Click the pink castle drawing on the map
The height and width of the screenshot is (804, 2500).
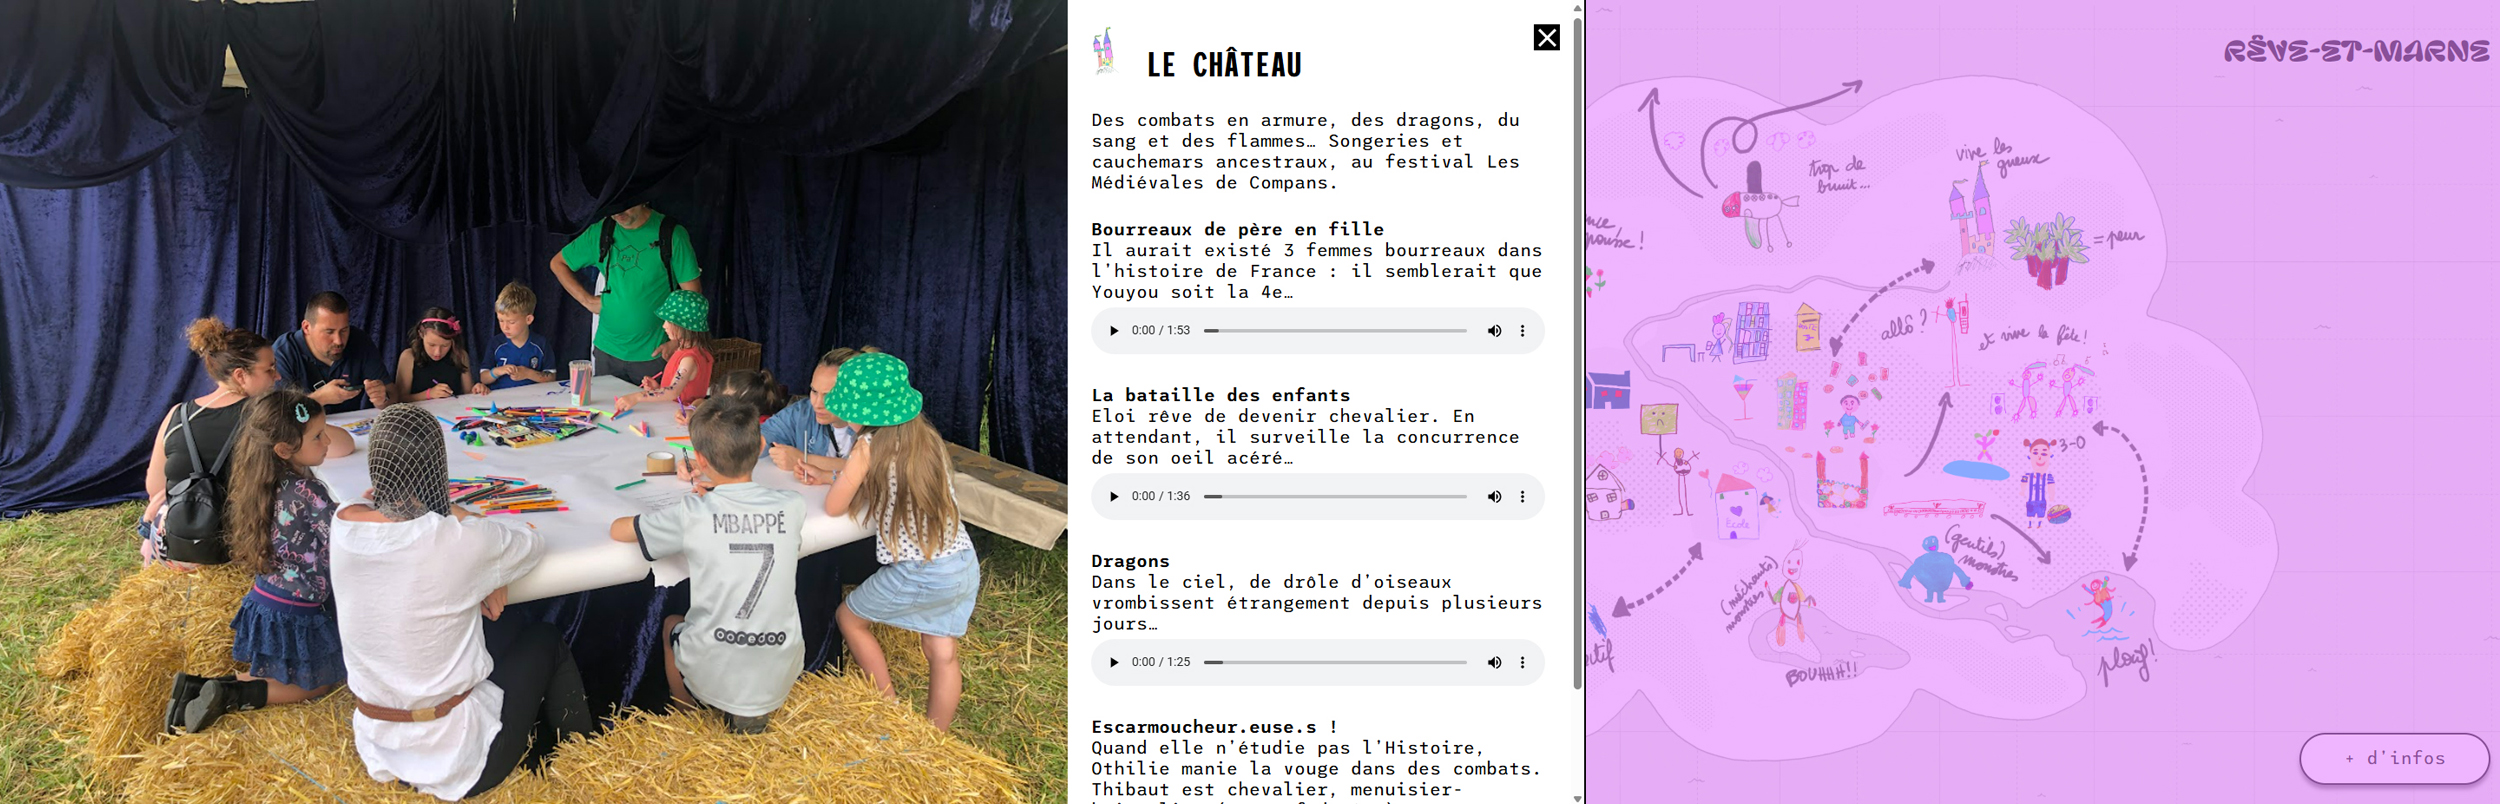(1972, 218)
